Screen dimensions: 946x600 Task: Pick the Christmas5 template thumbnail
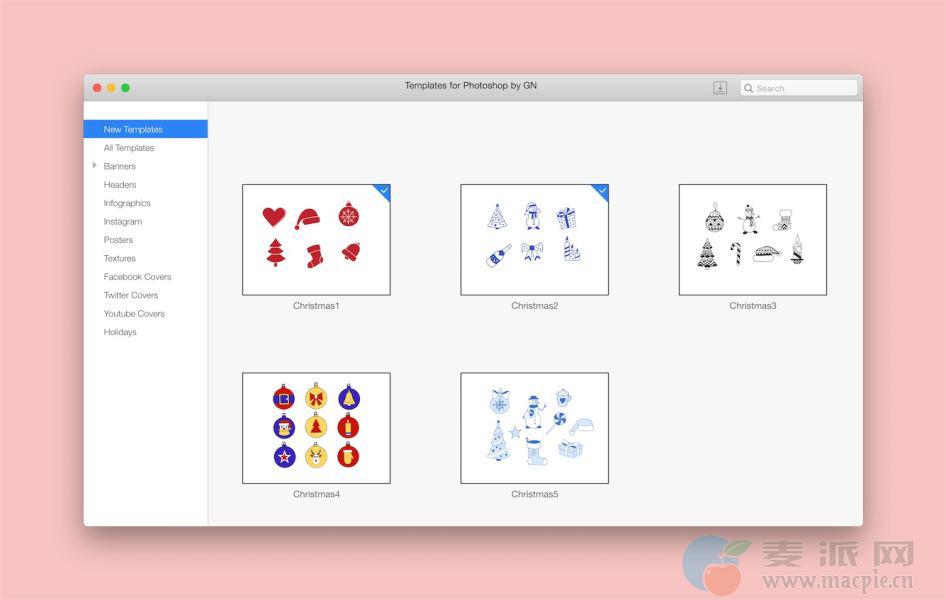(x=534, y=428)
